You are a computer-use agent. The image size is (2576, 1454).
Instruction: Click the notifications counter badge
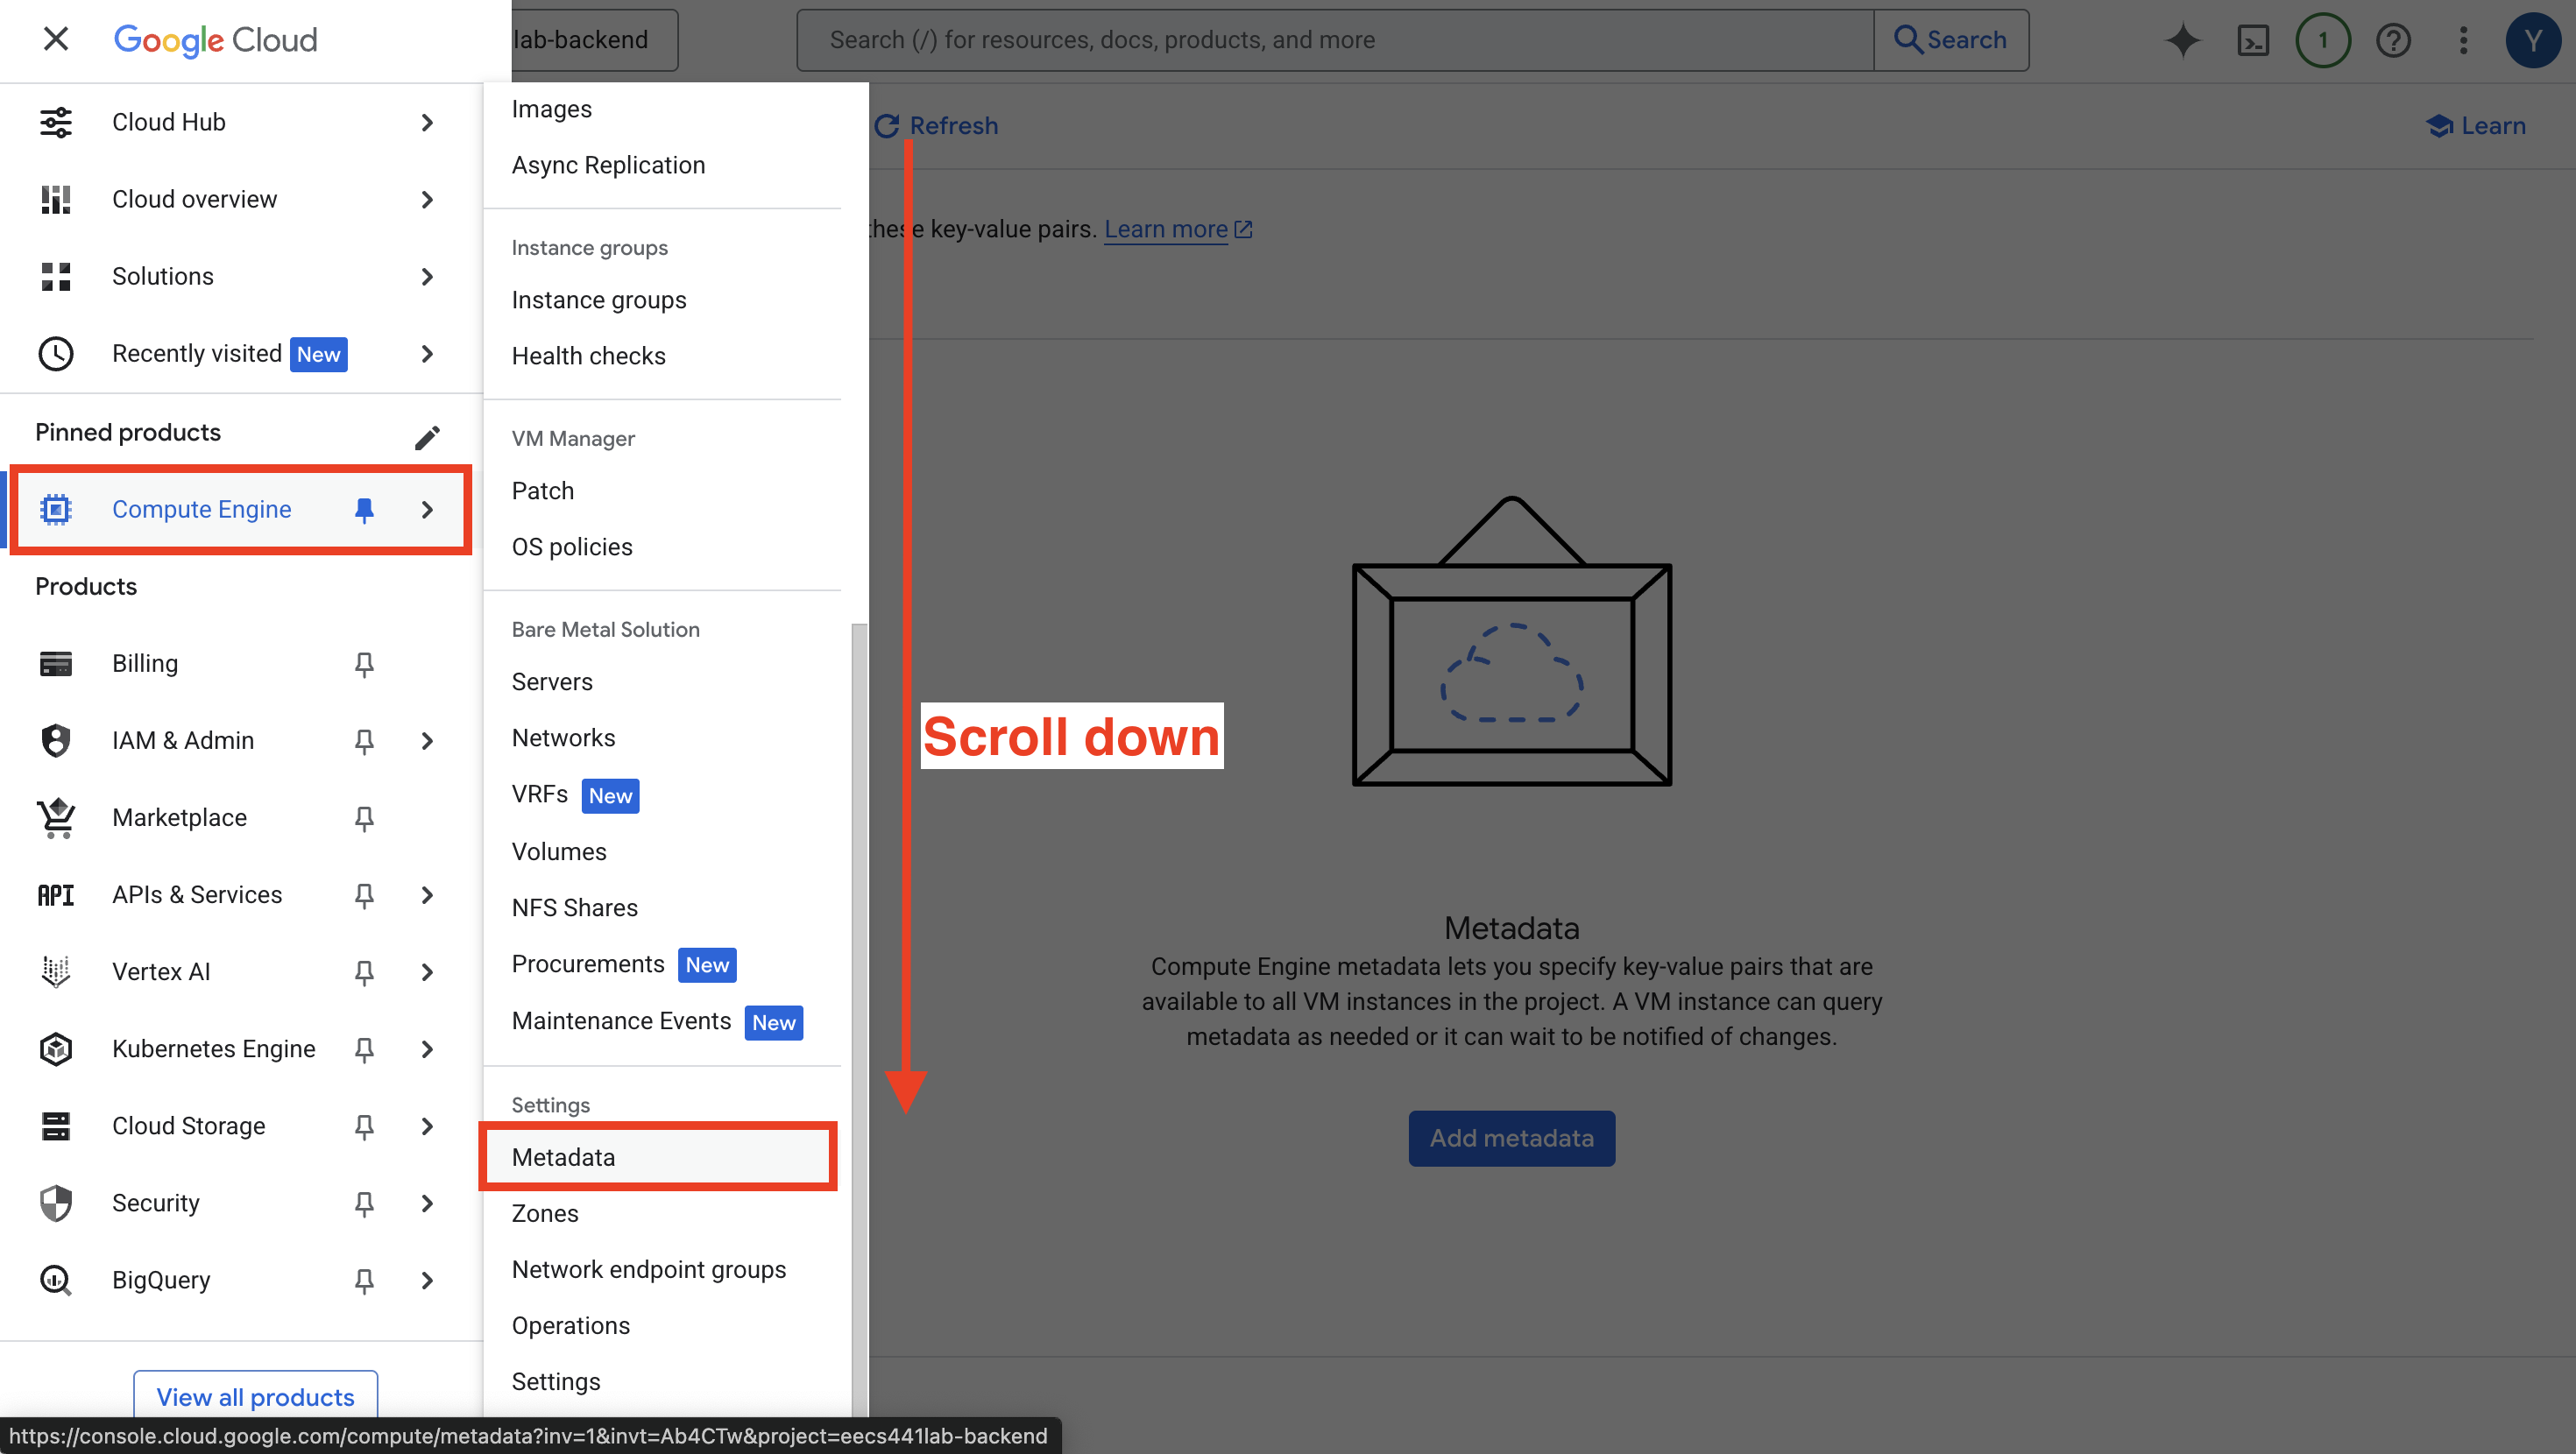point(2322,40)
